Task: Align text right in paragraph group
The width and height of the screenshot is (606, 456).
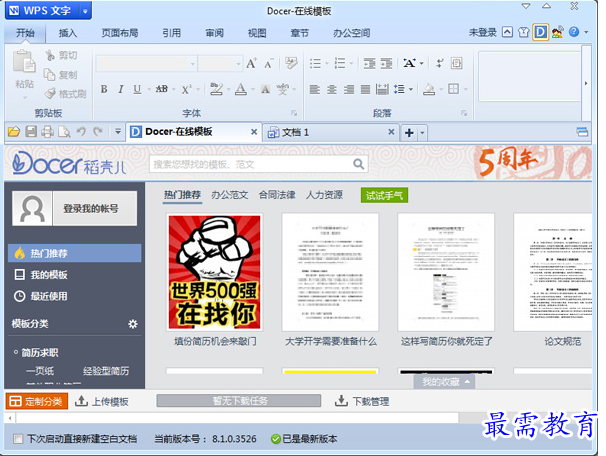Action: click(x=349, y=89)
